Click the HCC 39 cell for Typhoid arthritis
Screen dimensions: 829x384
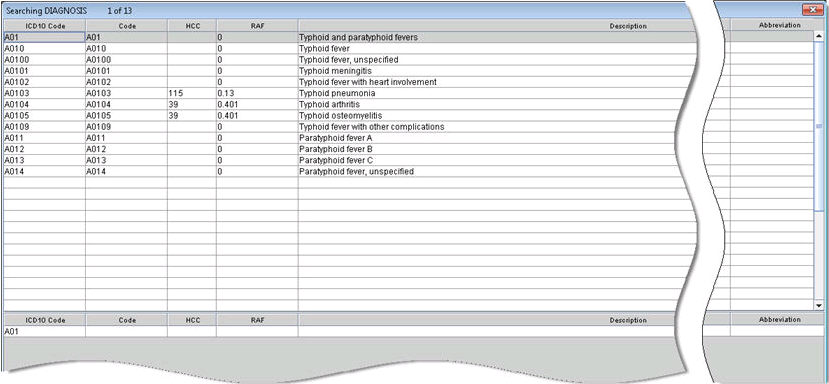(x=192, y=104)
